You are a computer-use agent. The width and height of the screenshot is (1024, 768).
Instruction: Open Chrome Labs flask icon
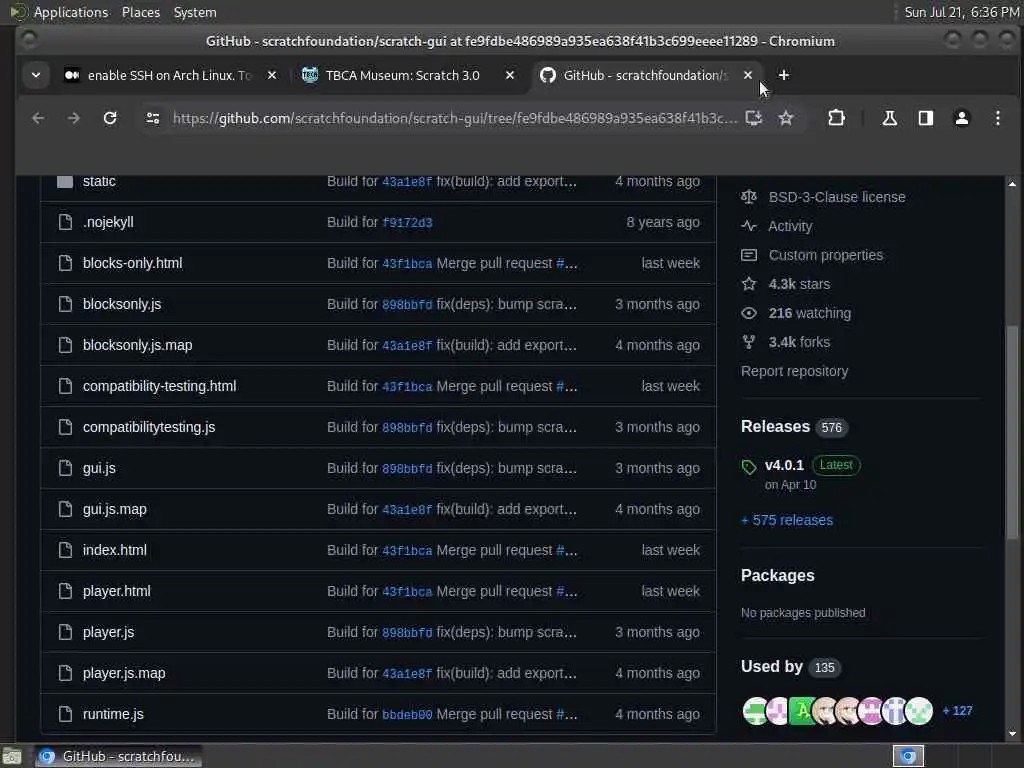pos(889,118)
